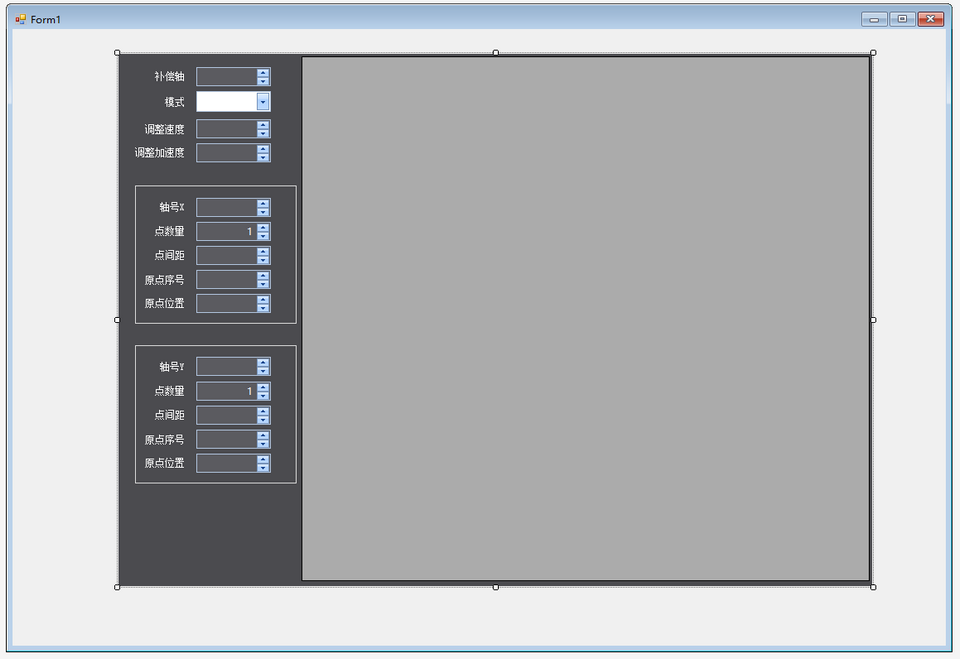This screenshot has width=960, height=659.
Task: Click the 模式 label text
Action: (x=174, y=102)
